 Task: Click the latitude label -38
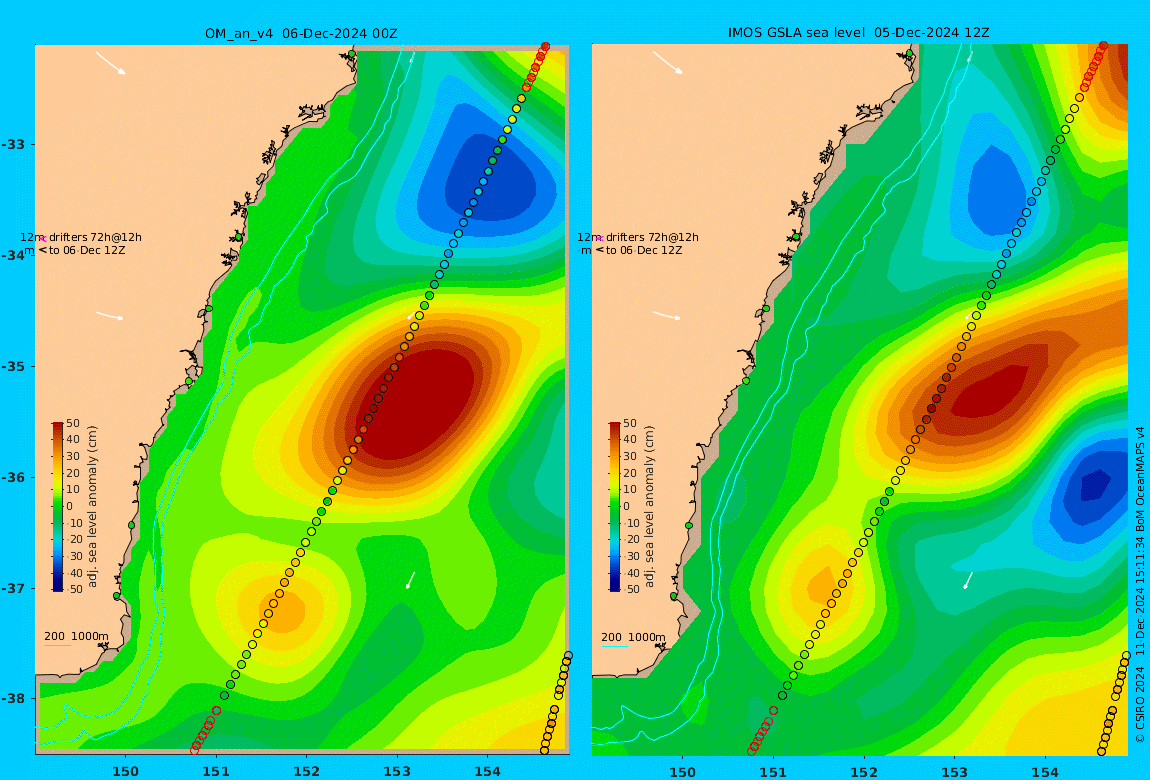pyautogui.click(x=15, y=699)
